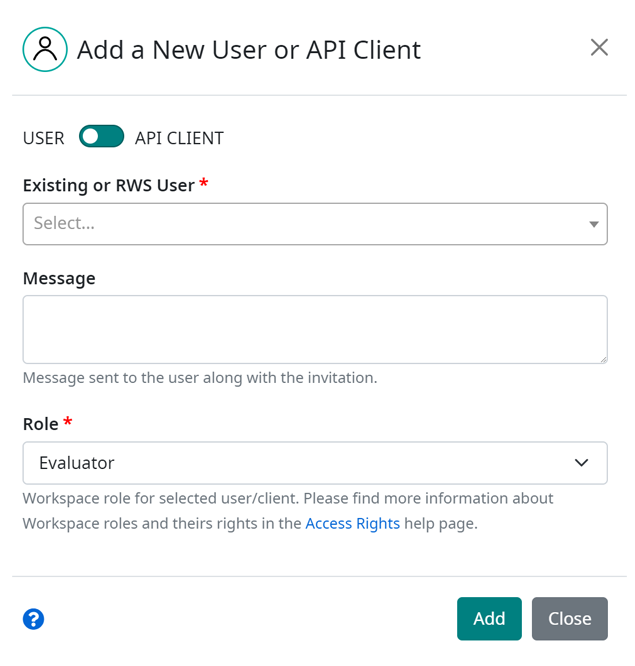
Task: Focus the Message text area
Action: (x=315, y=330)
